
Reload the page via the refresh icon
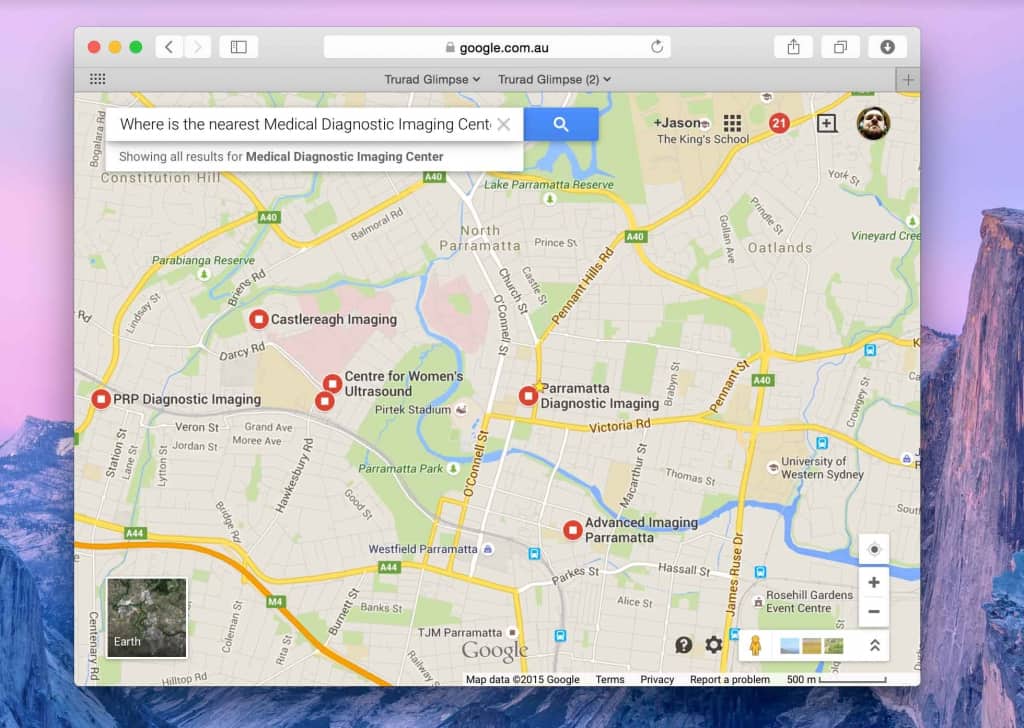pos(657,47)
